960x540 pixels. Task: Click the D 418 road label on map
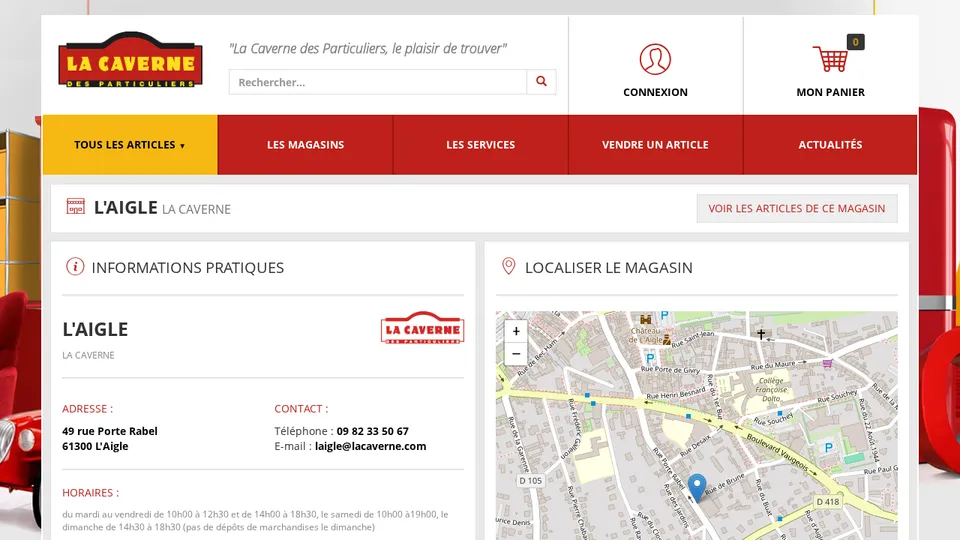coord(828,501)
